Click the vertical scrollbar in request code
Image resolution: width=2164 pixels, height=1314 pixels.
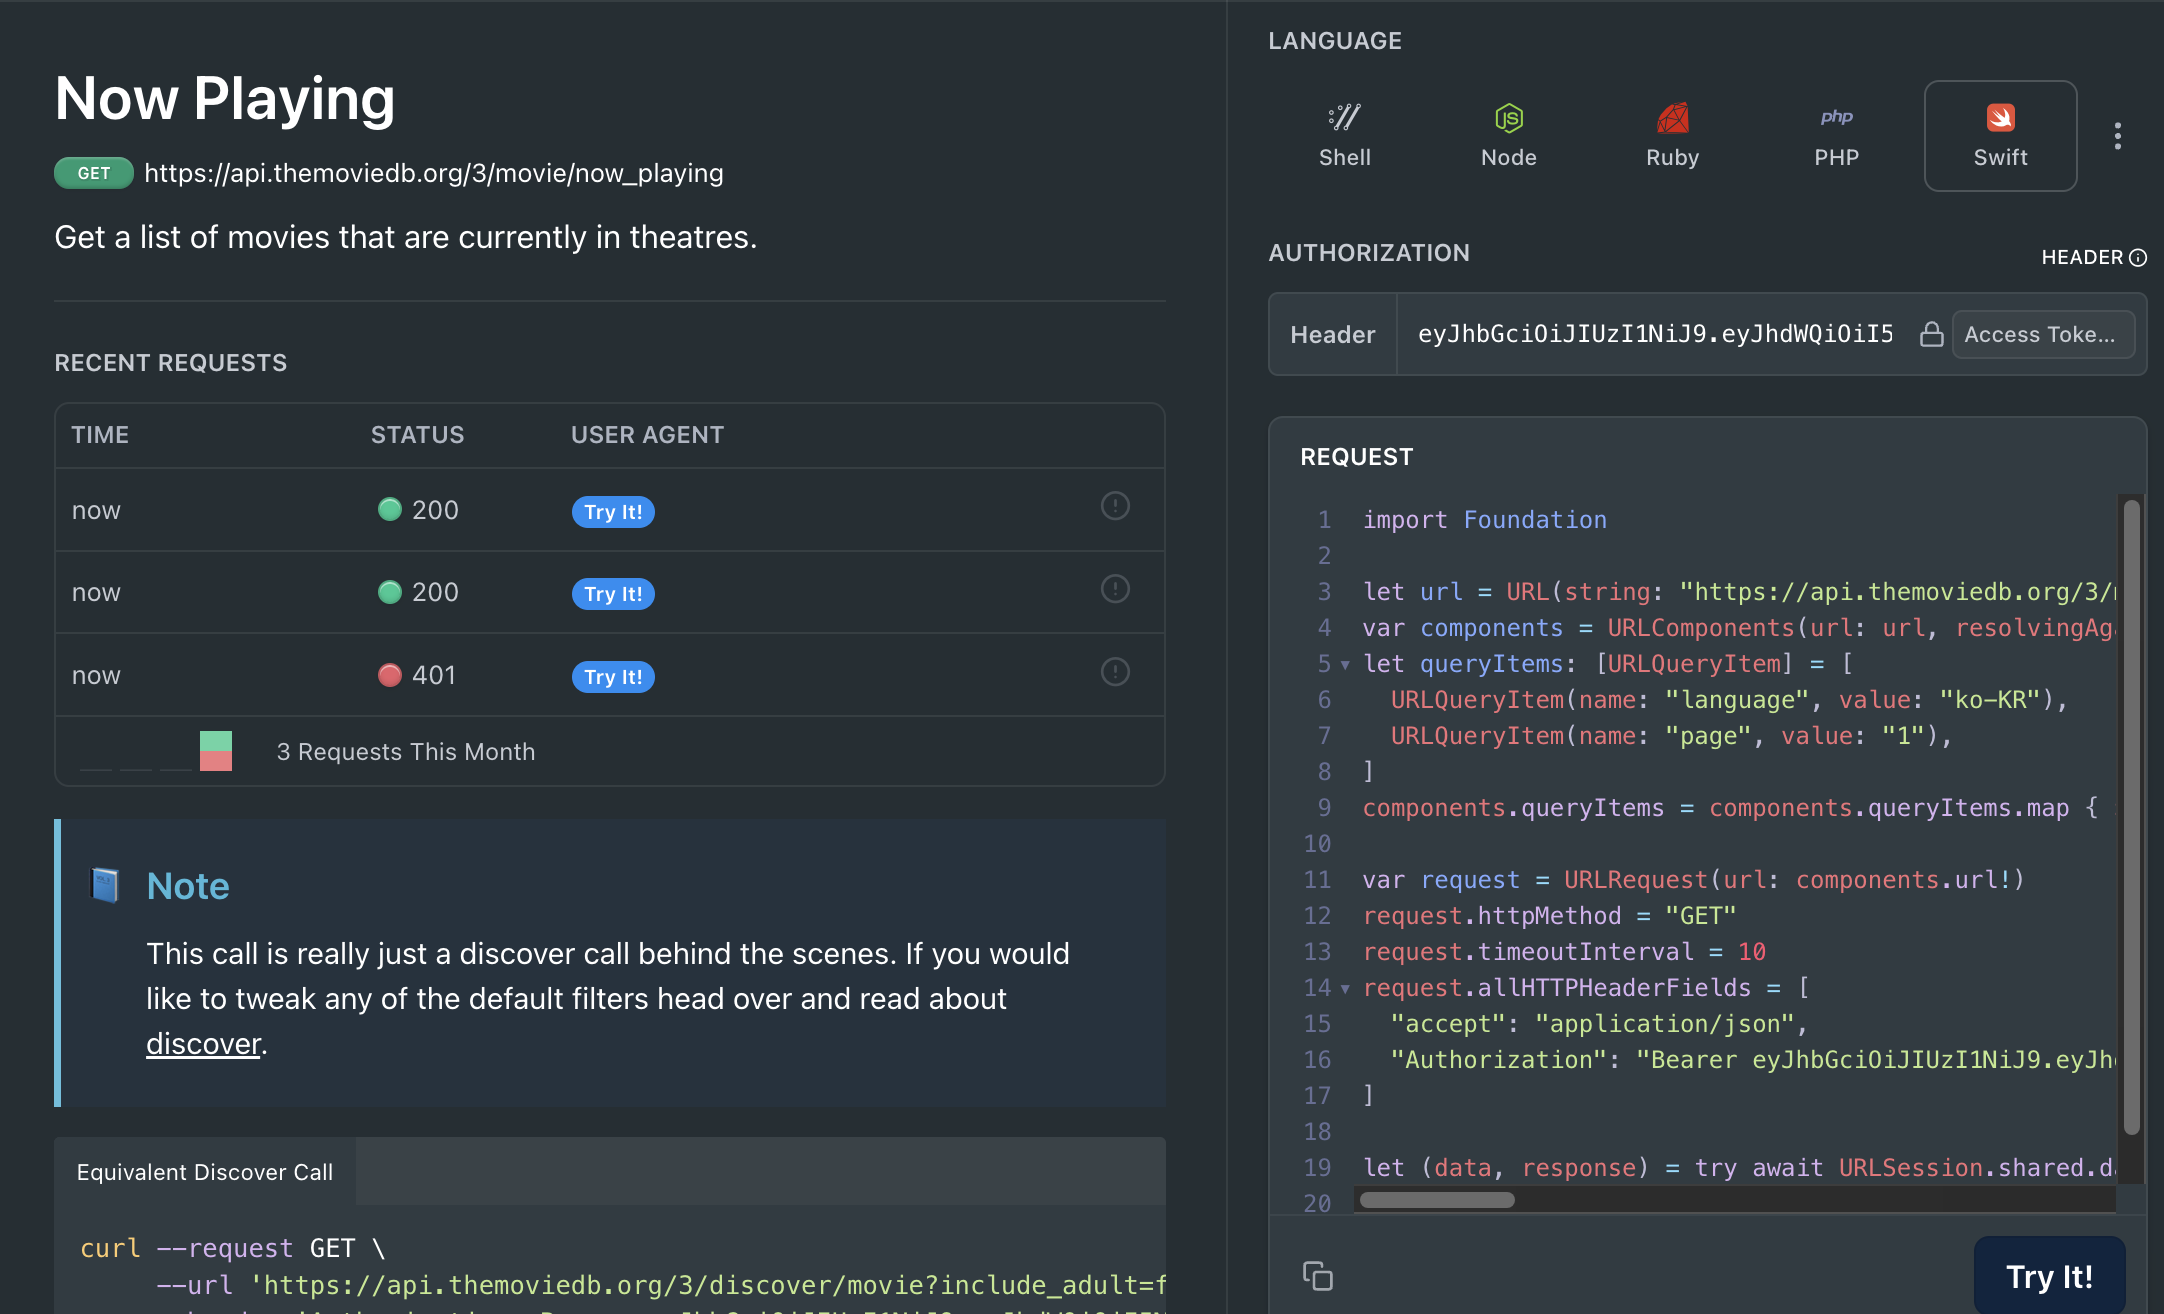coord(2131,816)
